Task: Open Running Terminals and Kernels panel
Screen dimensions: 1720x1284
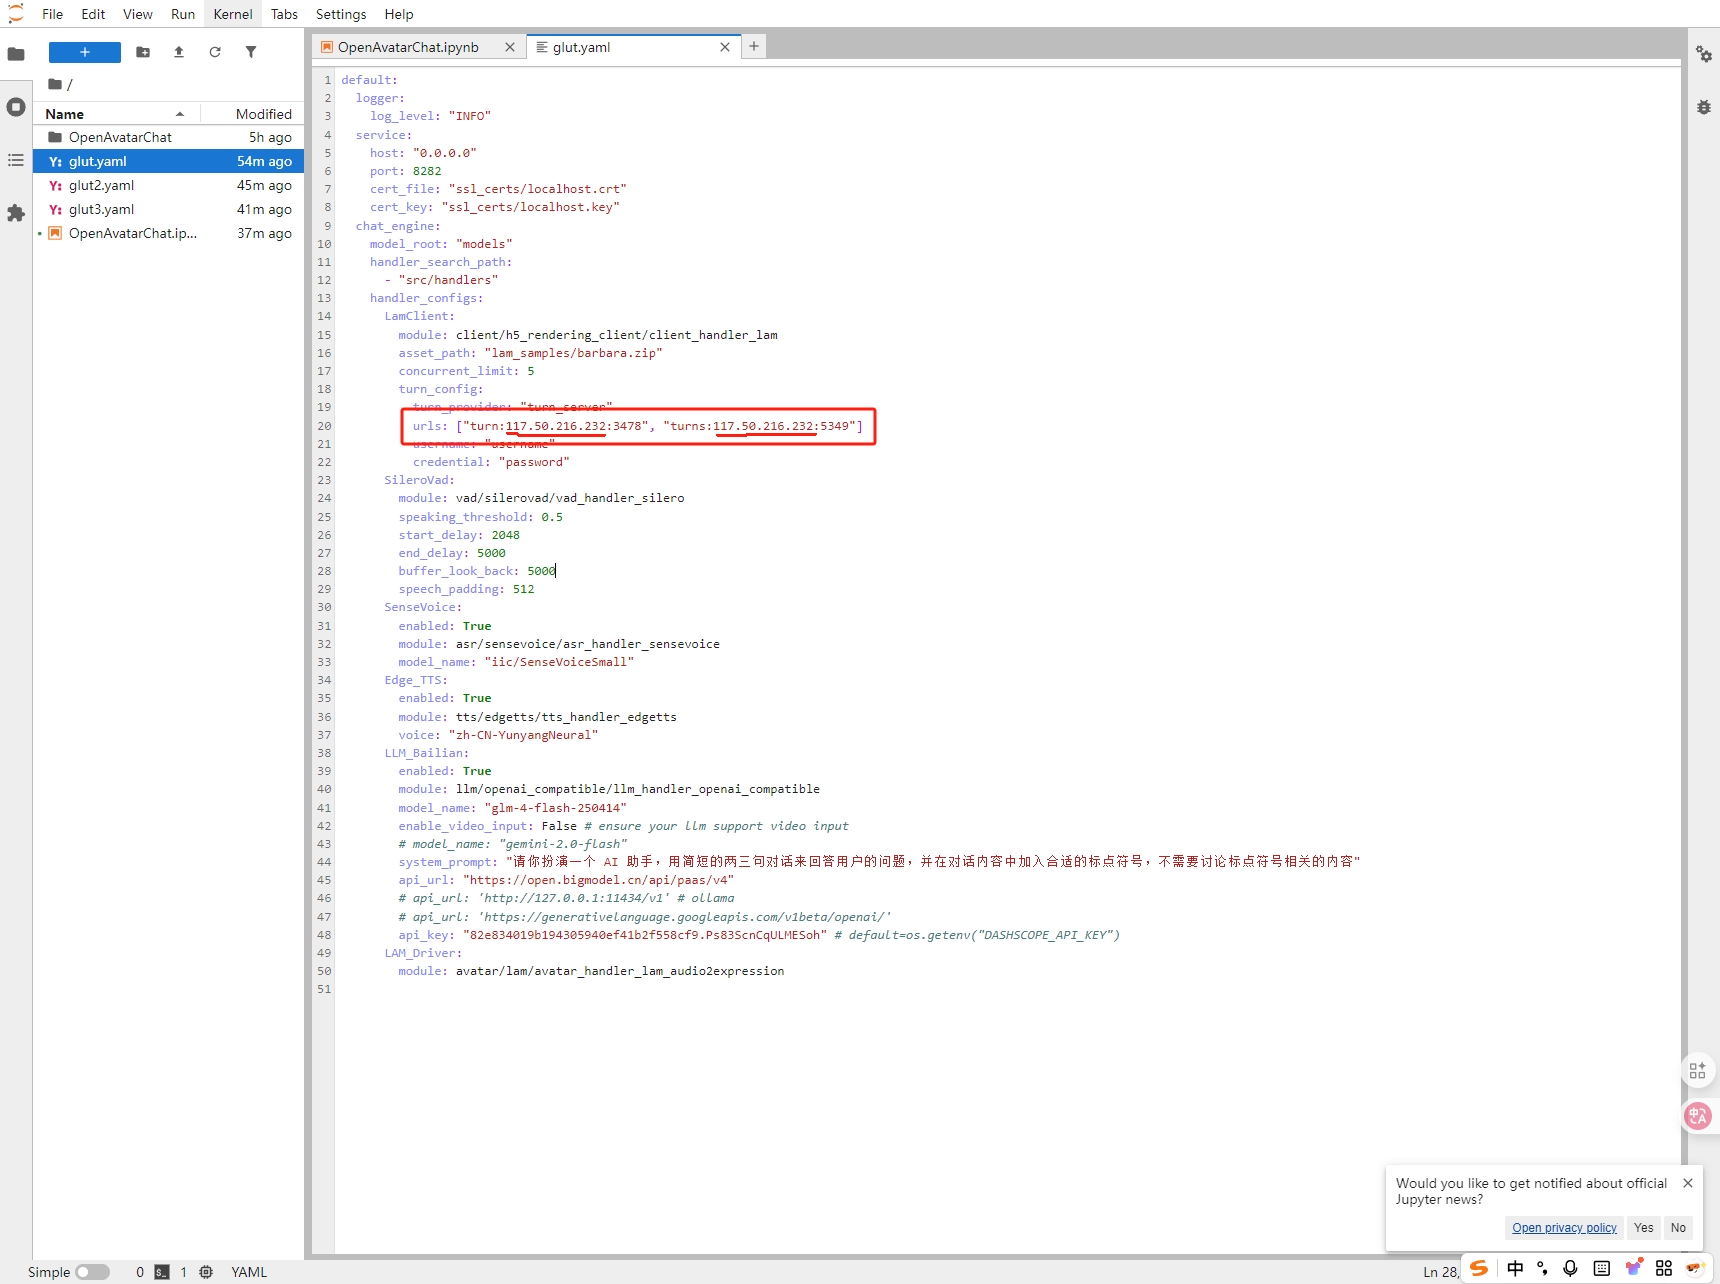Action: 16,107
